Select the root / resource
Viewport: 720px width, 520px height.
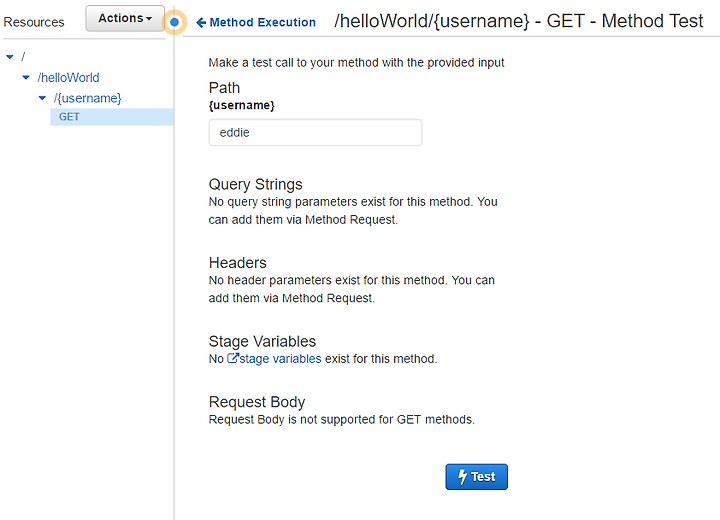(23, 57)
